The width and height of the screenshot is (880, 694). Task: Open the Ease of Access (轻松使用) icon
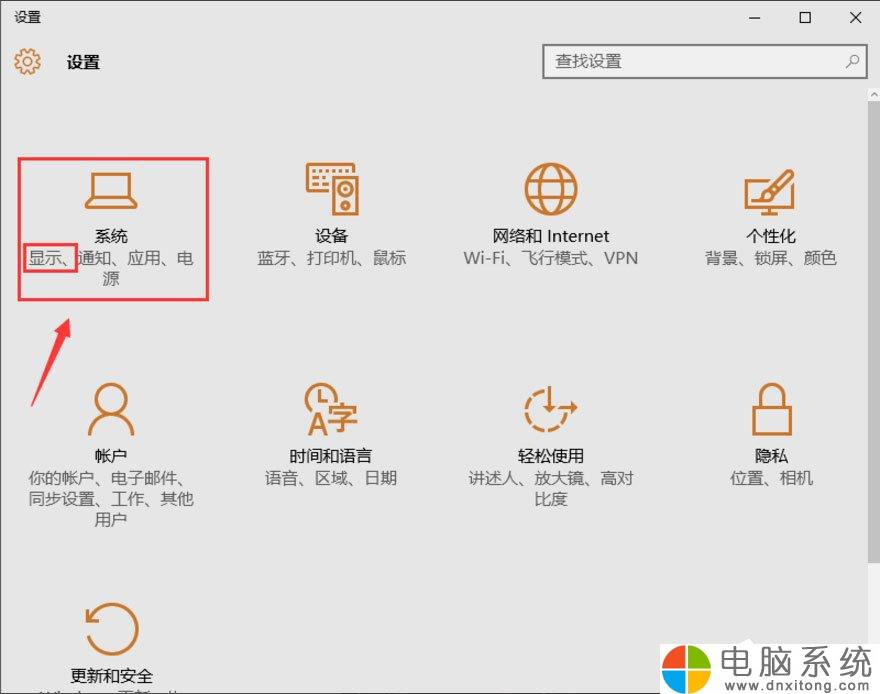point(551,409)
